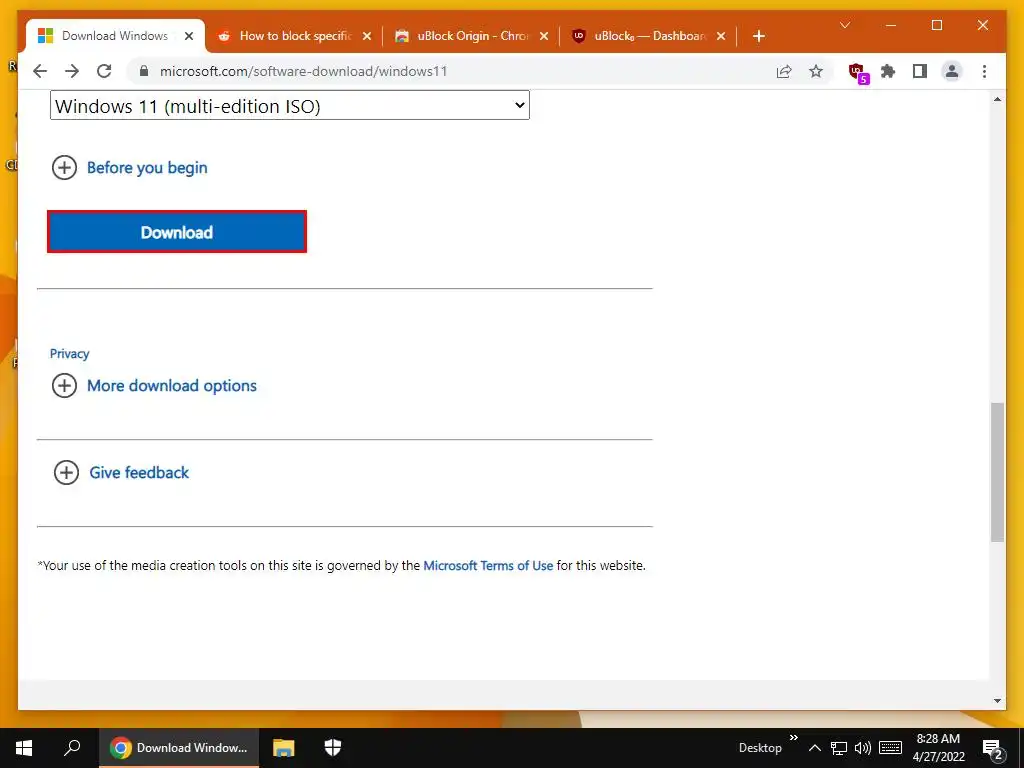Expand Before you begin section
1024x768 pixels.
coord(130,168)
